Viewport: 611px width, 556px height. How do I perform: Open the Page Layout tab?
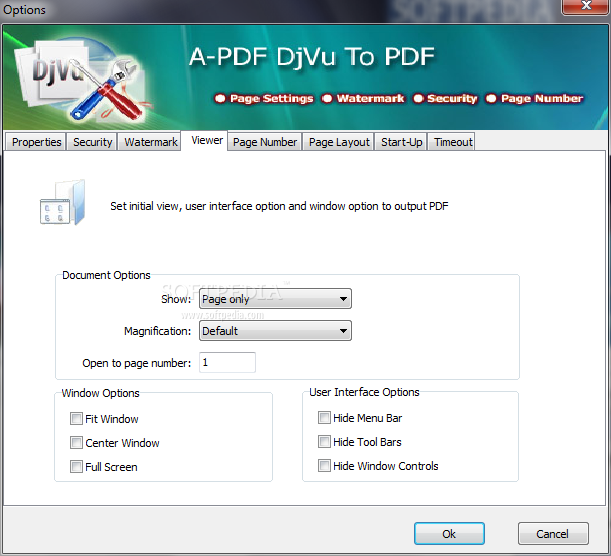point(339,142)
